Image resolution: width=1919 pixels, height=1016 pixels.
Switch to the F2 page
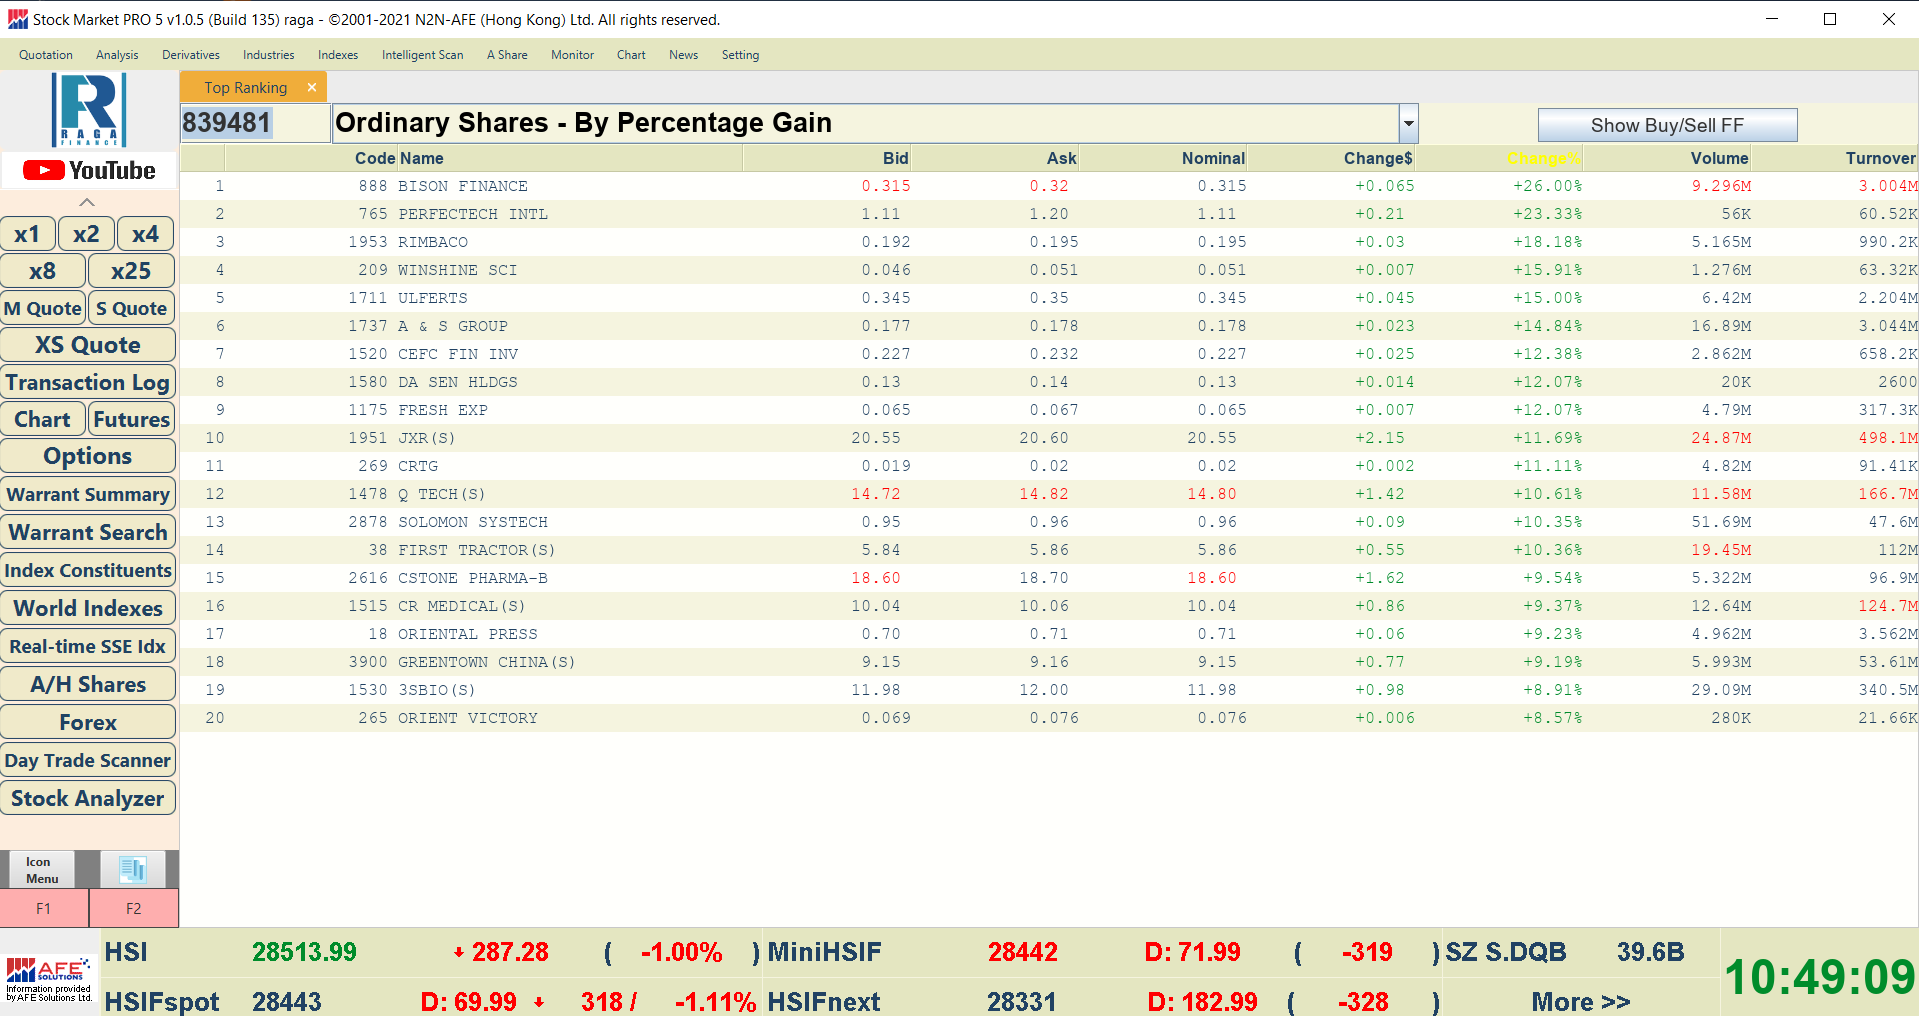pos(133,908)
